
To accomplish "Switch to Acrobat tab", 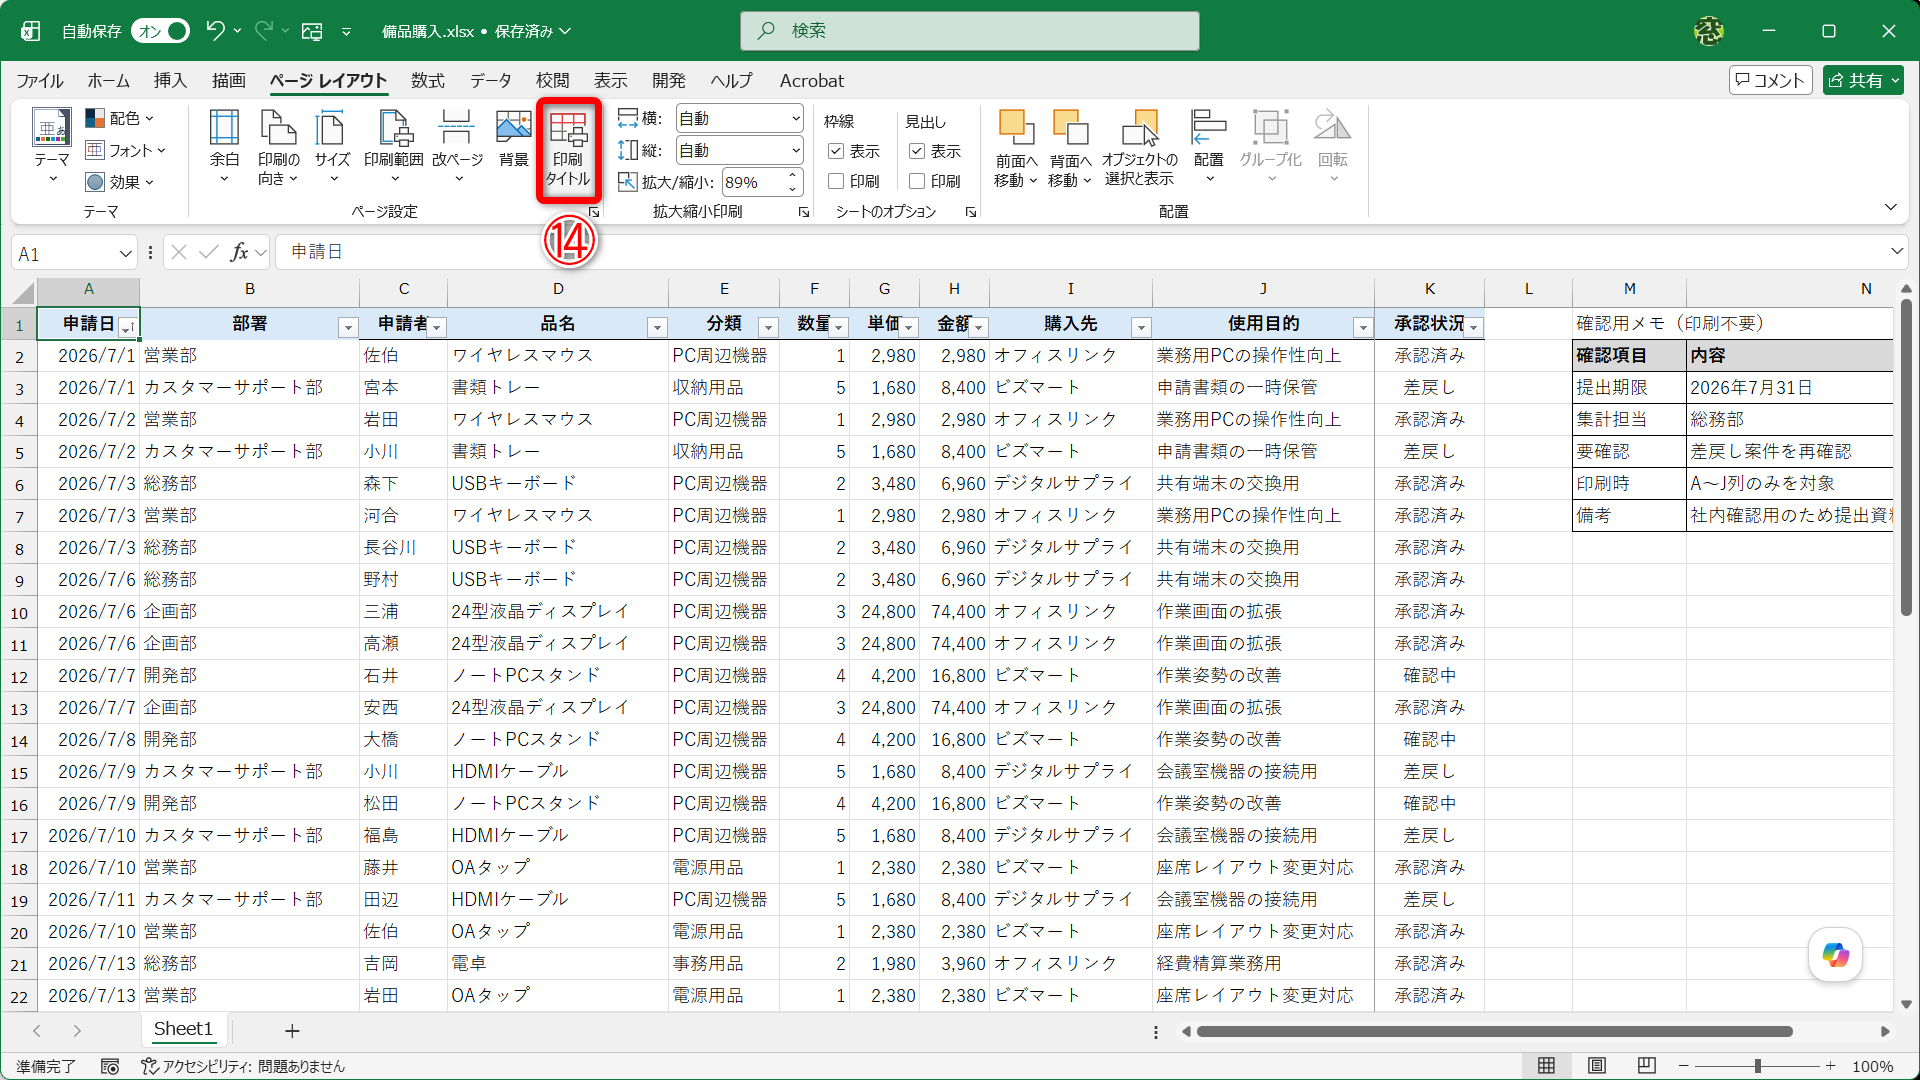I will [812, 81].
